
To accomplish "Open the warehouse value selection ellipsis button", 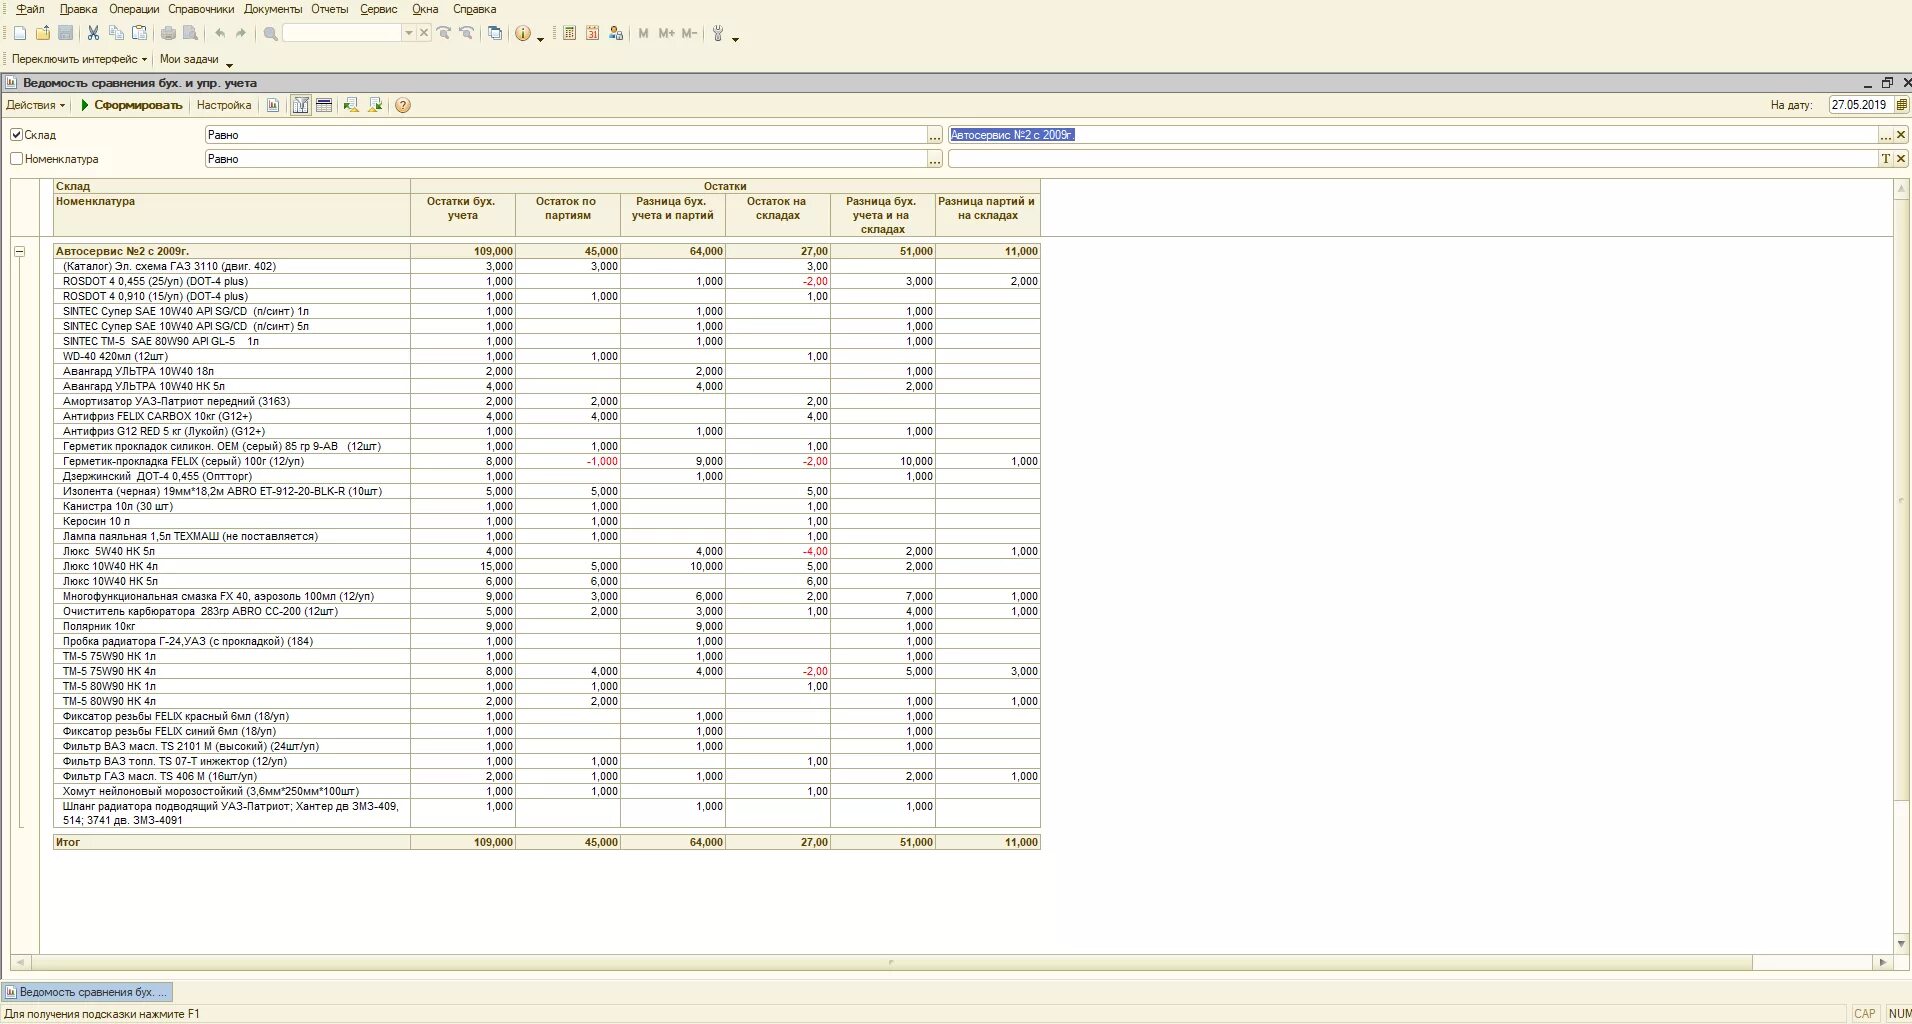I will tap(1886, 135).
